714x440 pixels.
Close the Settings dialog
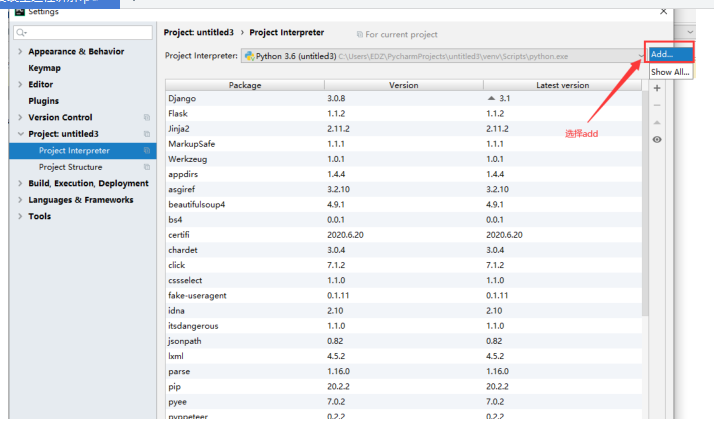pyautogui.click(x=663, y=11)
